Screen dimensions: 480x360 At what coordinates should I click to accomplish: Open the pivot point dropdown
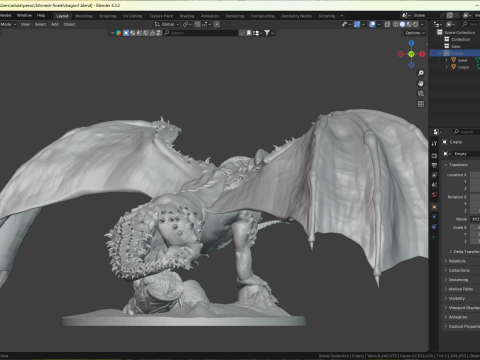pos(187,24)
